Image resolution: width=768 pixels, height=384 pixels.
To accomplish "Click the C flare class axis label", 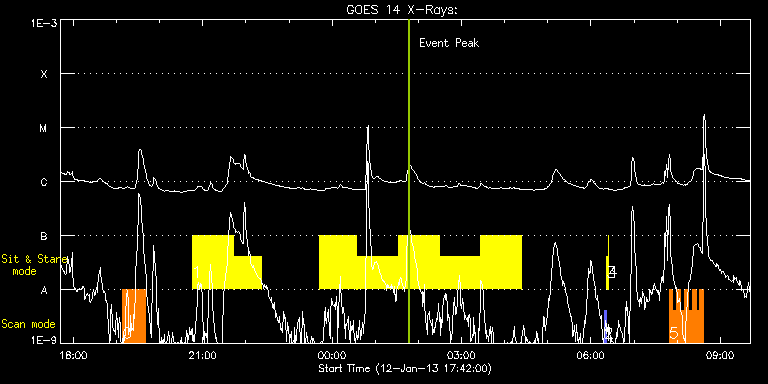I will 44,182.
